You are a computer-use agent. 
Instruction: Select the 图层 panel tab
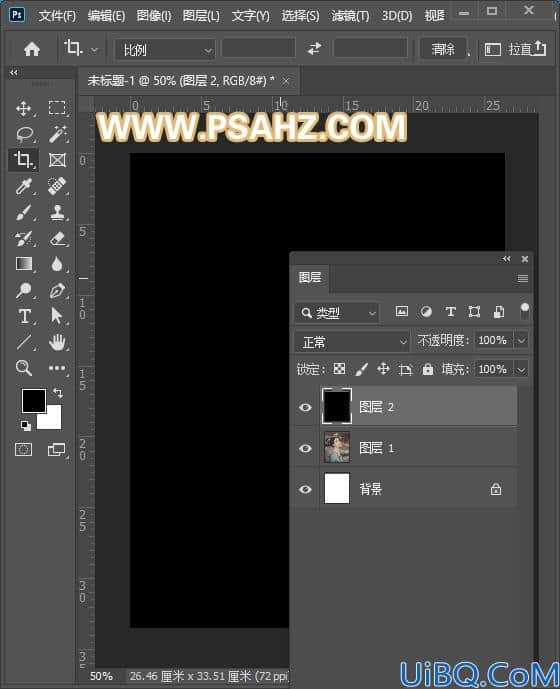pyautogui.click(x=310, y=278)
